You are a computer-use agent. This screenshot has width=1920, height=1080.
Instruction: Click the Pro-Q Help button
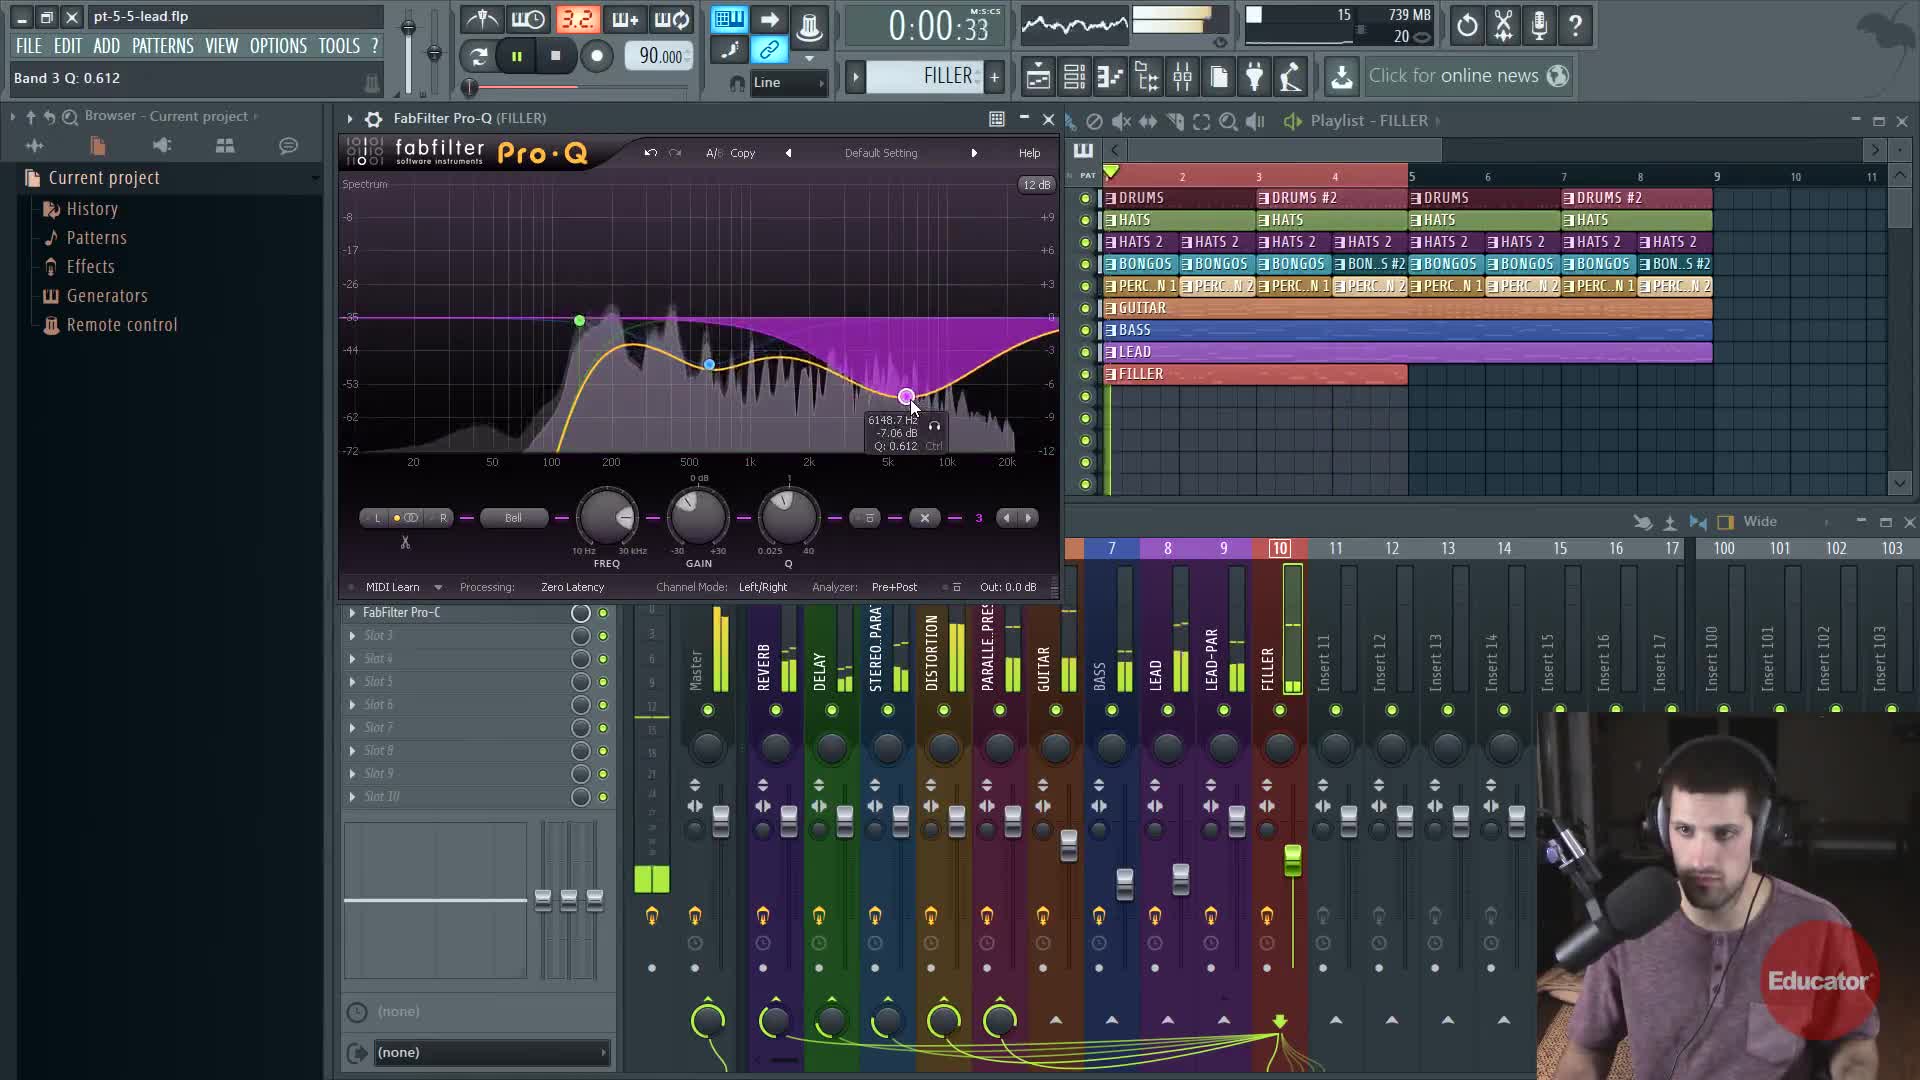(x=1029, y=153)
